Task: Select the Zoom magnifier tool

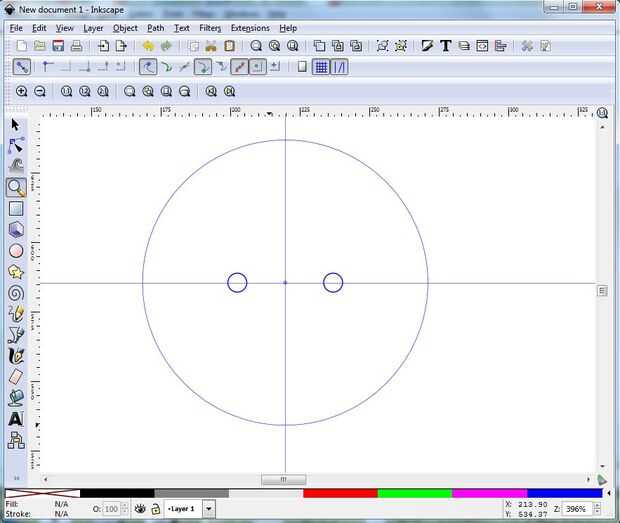Action: (16, 187)
